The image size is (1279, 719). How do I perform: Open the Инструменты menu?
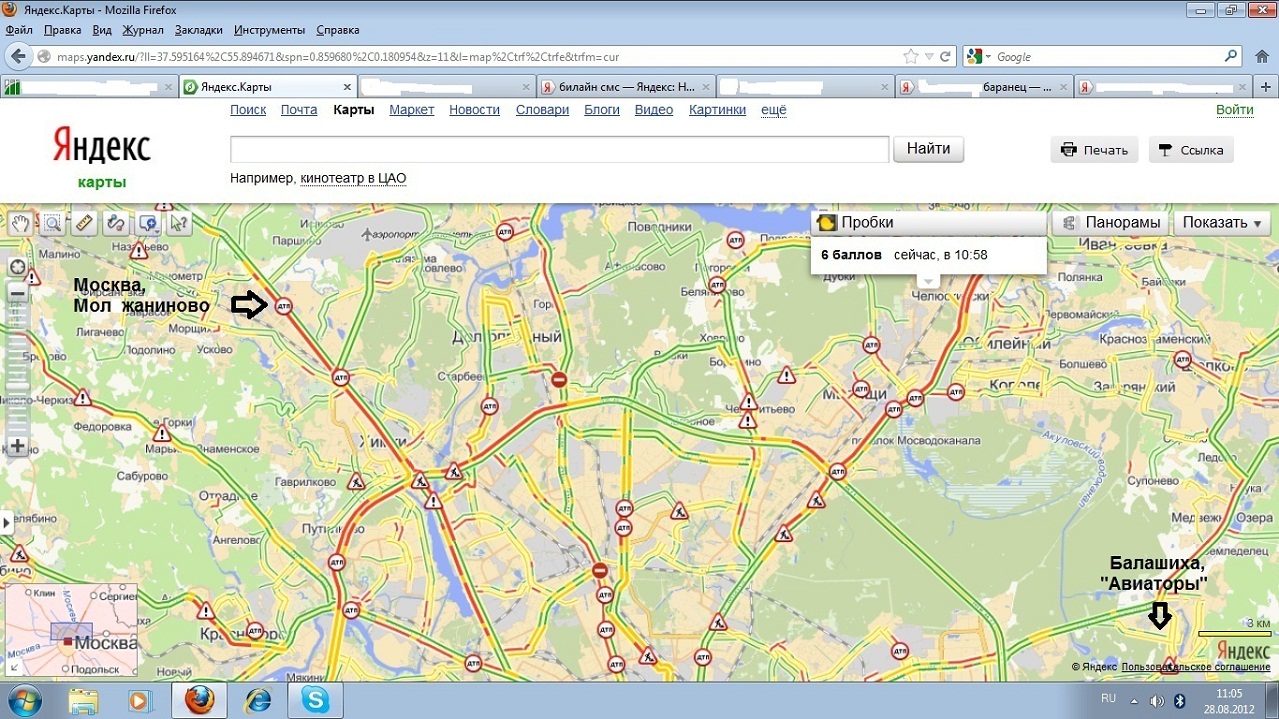pyautogui.click(x=270, y=30)
